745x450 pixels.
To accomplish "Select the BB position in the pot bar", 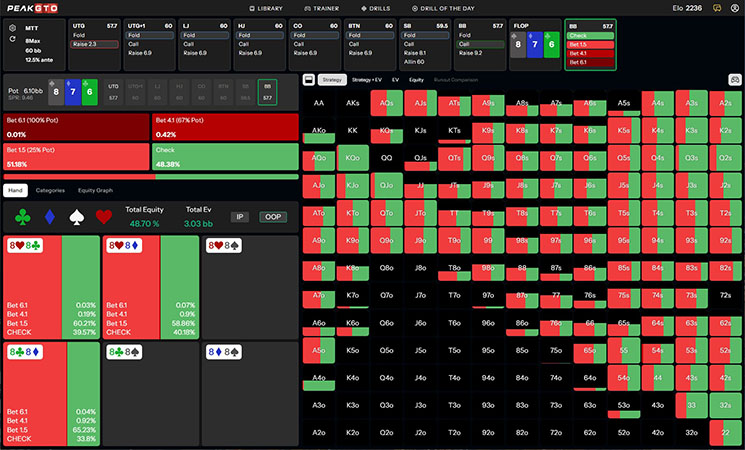I will click(x=266, y=92).
